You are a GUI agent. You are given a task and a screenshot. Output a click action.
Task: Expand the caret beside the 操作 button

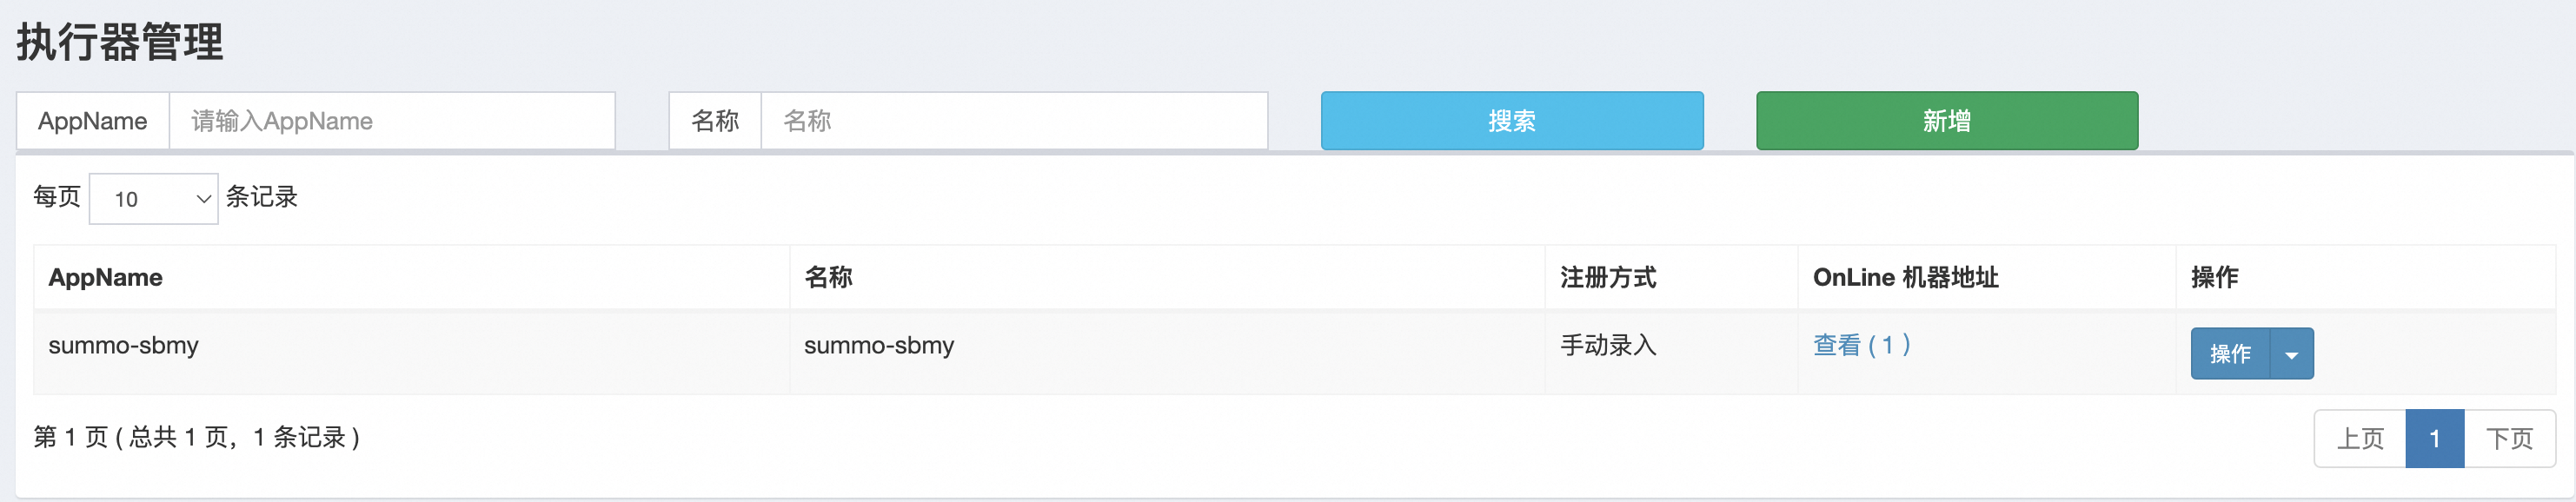coord(2291,354)
